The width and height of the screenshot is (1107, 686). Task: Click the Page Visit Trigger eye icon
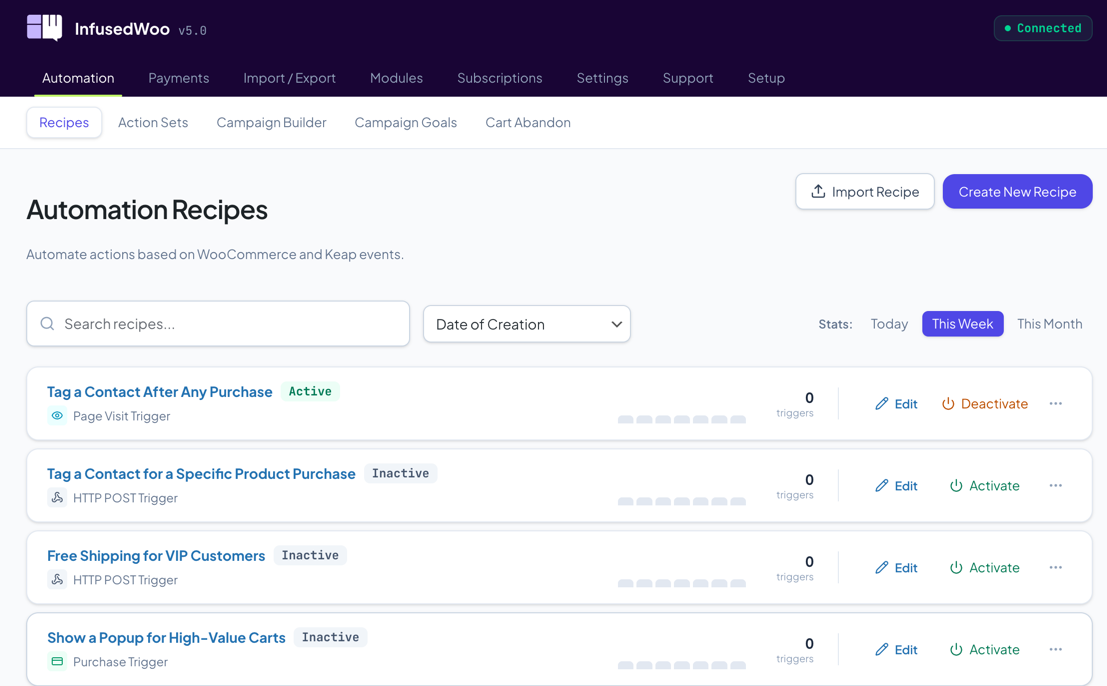point(57,415)
